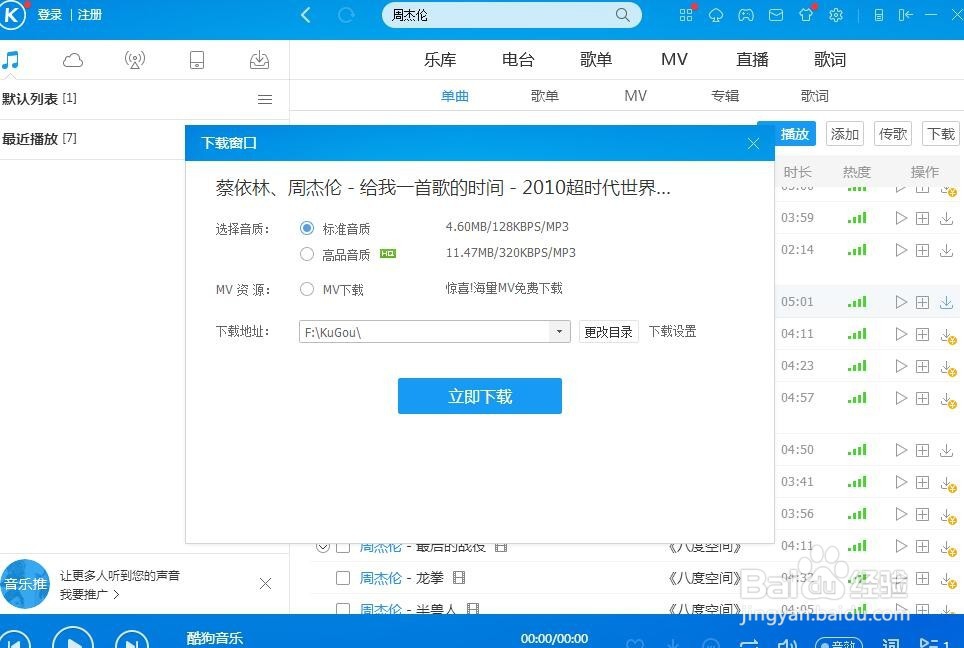
Task: Select 高品音质 HQ radio option
Action: coord(307,254)
